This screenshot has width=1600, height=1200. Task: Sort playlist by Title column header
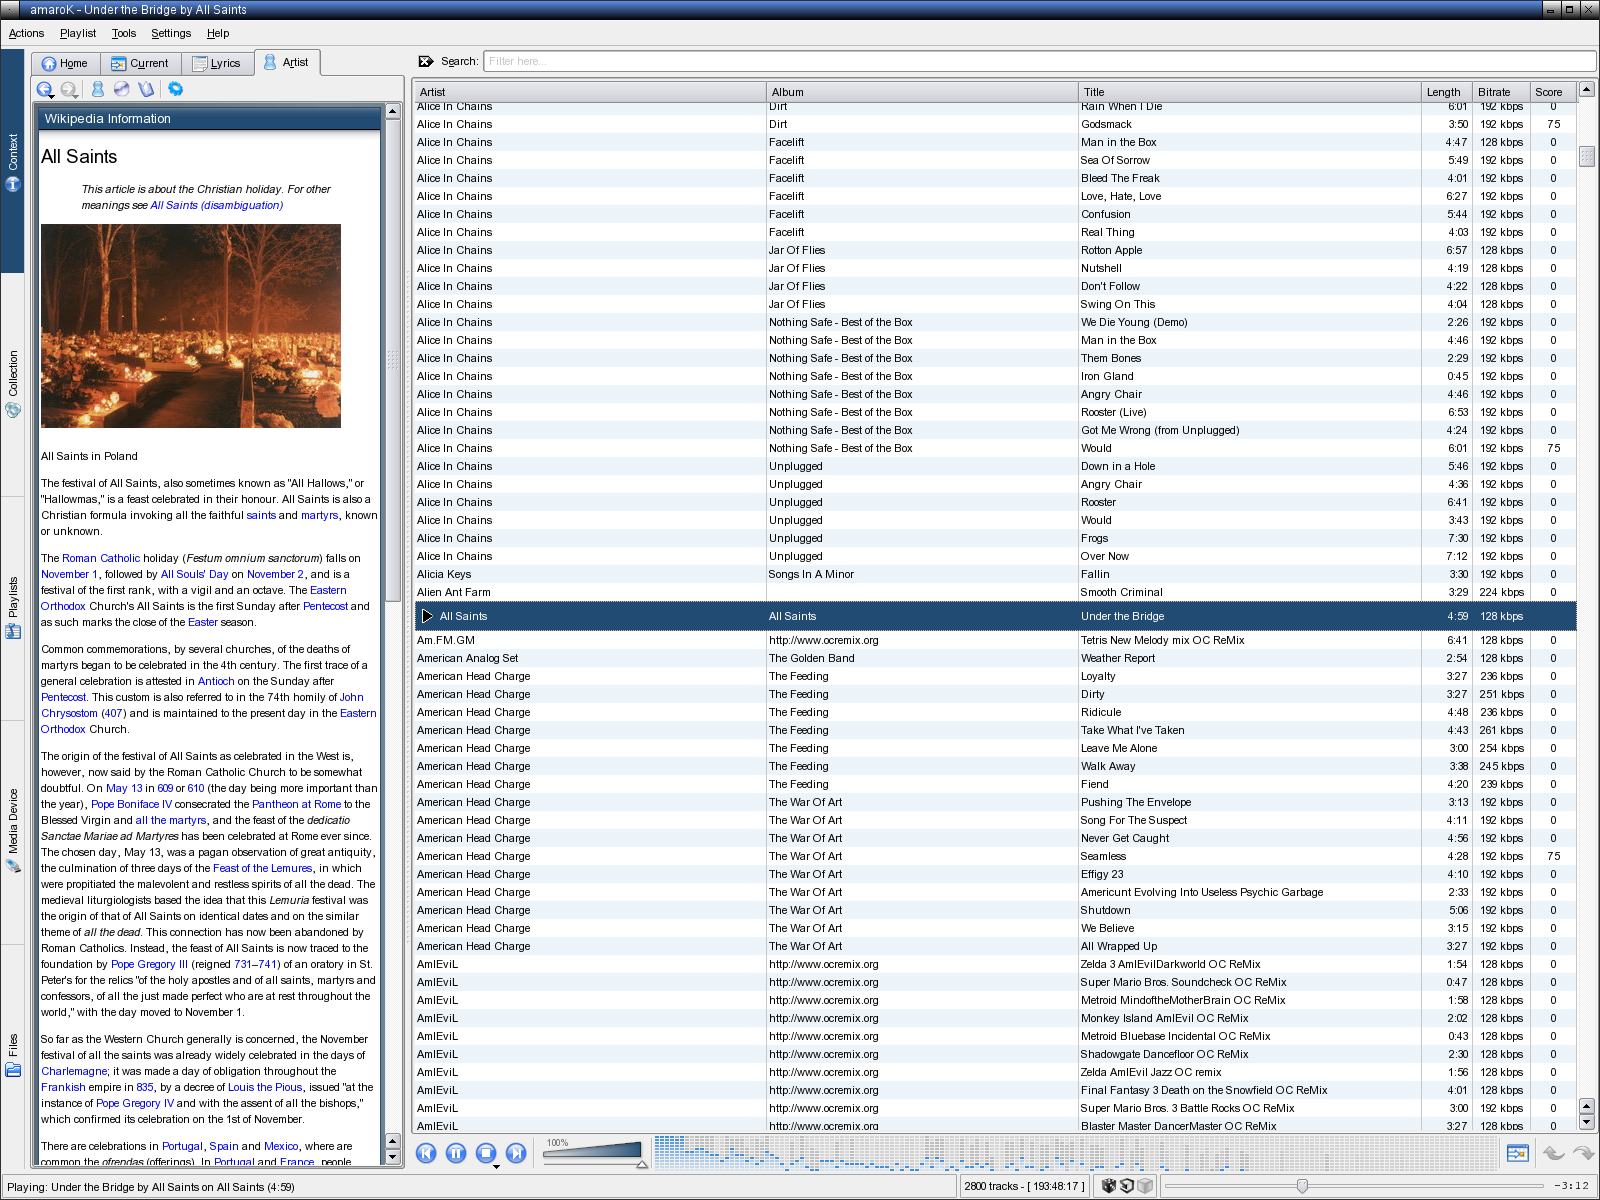coord(1250,92)
